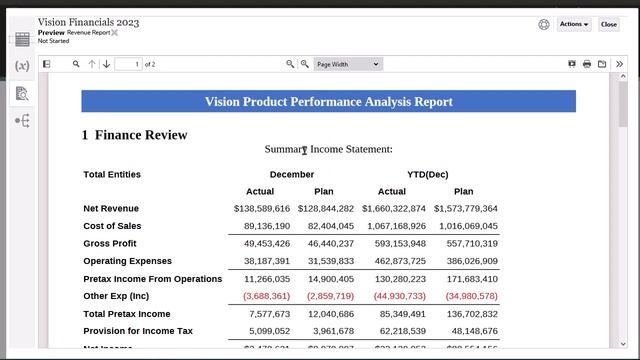Click the Vision Product Performance Analysis Report banner
This screenshot has width=640, height=360.
[329, 101]
